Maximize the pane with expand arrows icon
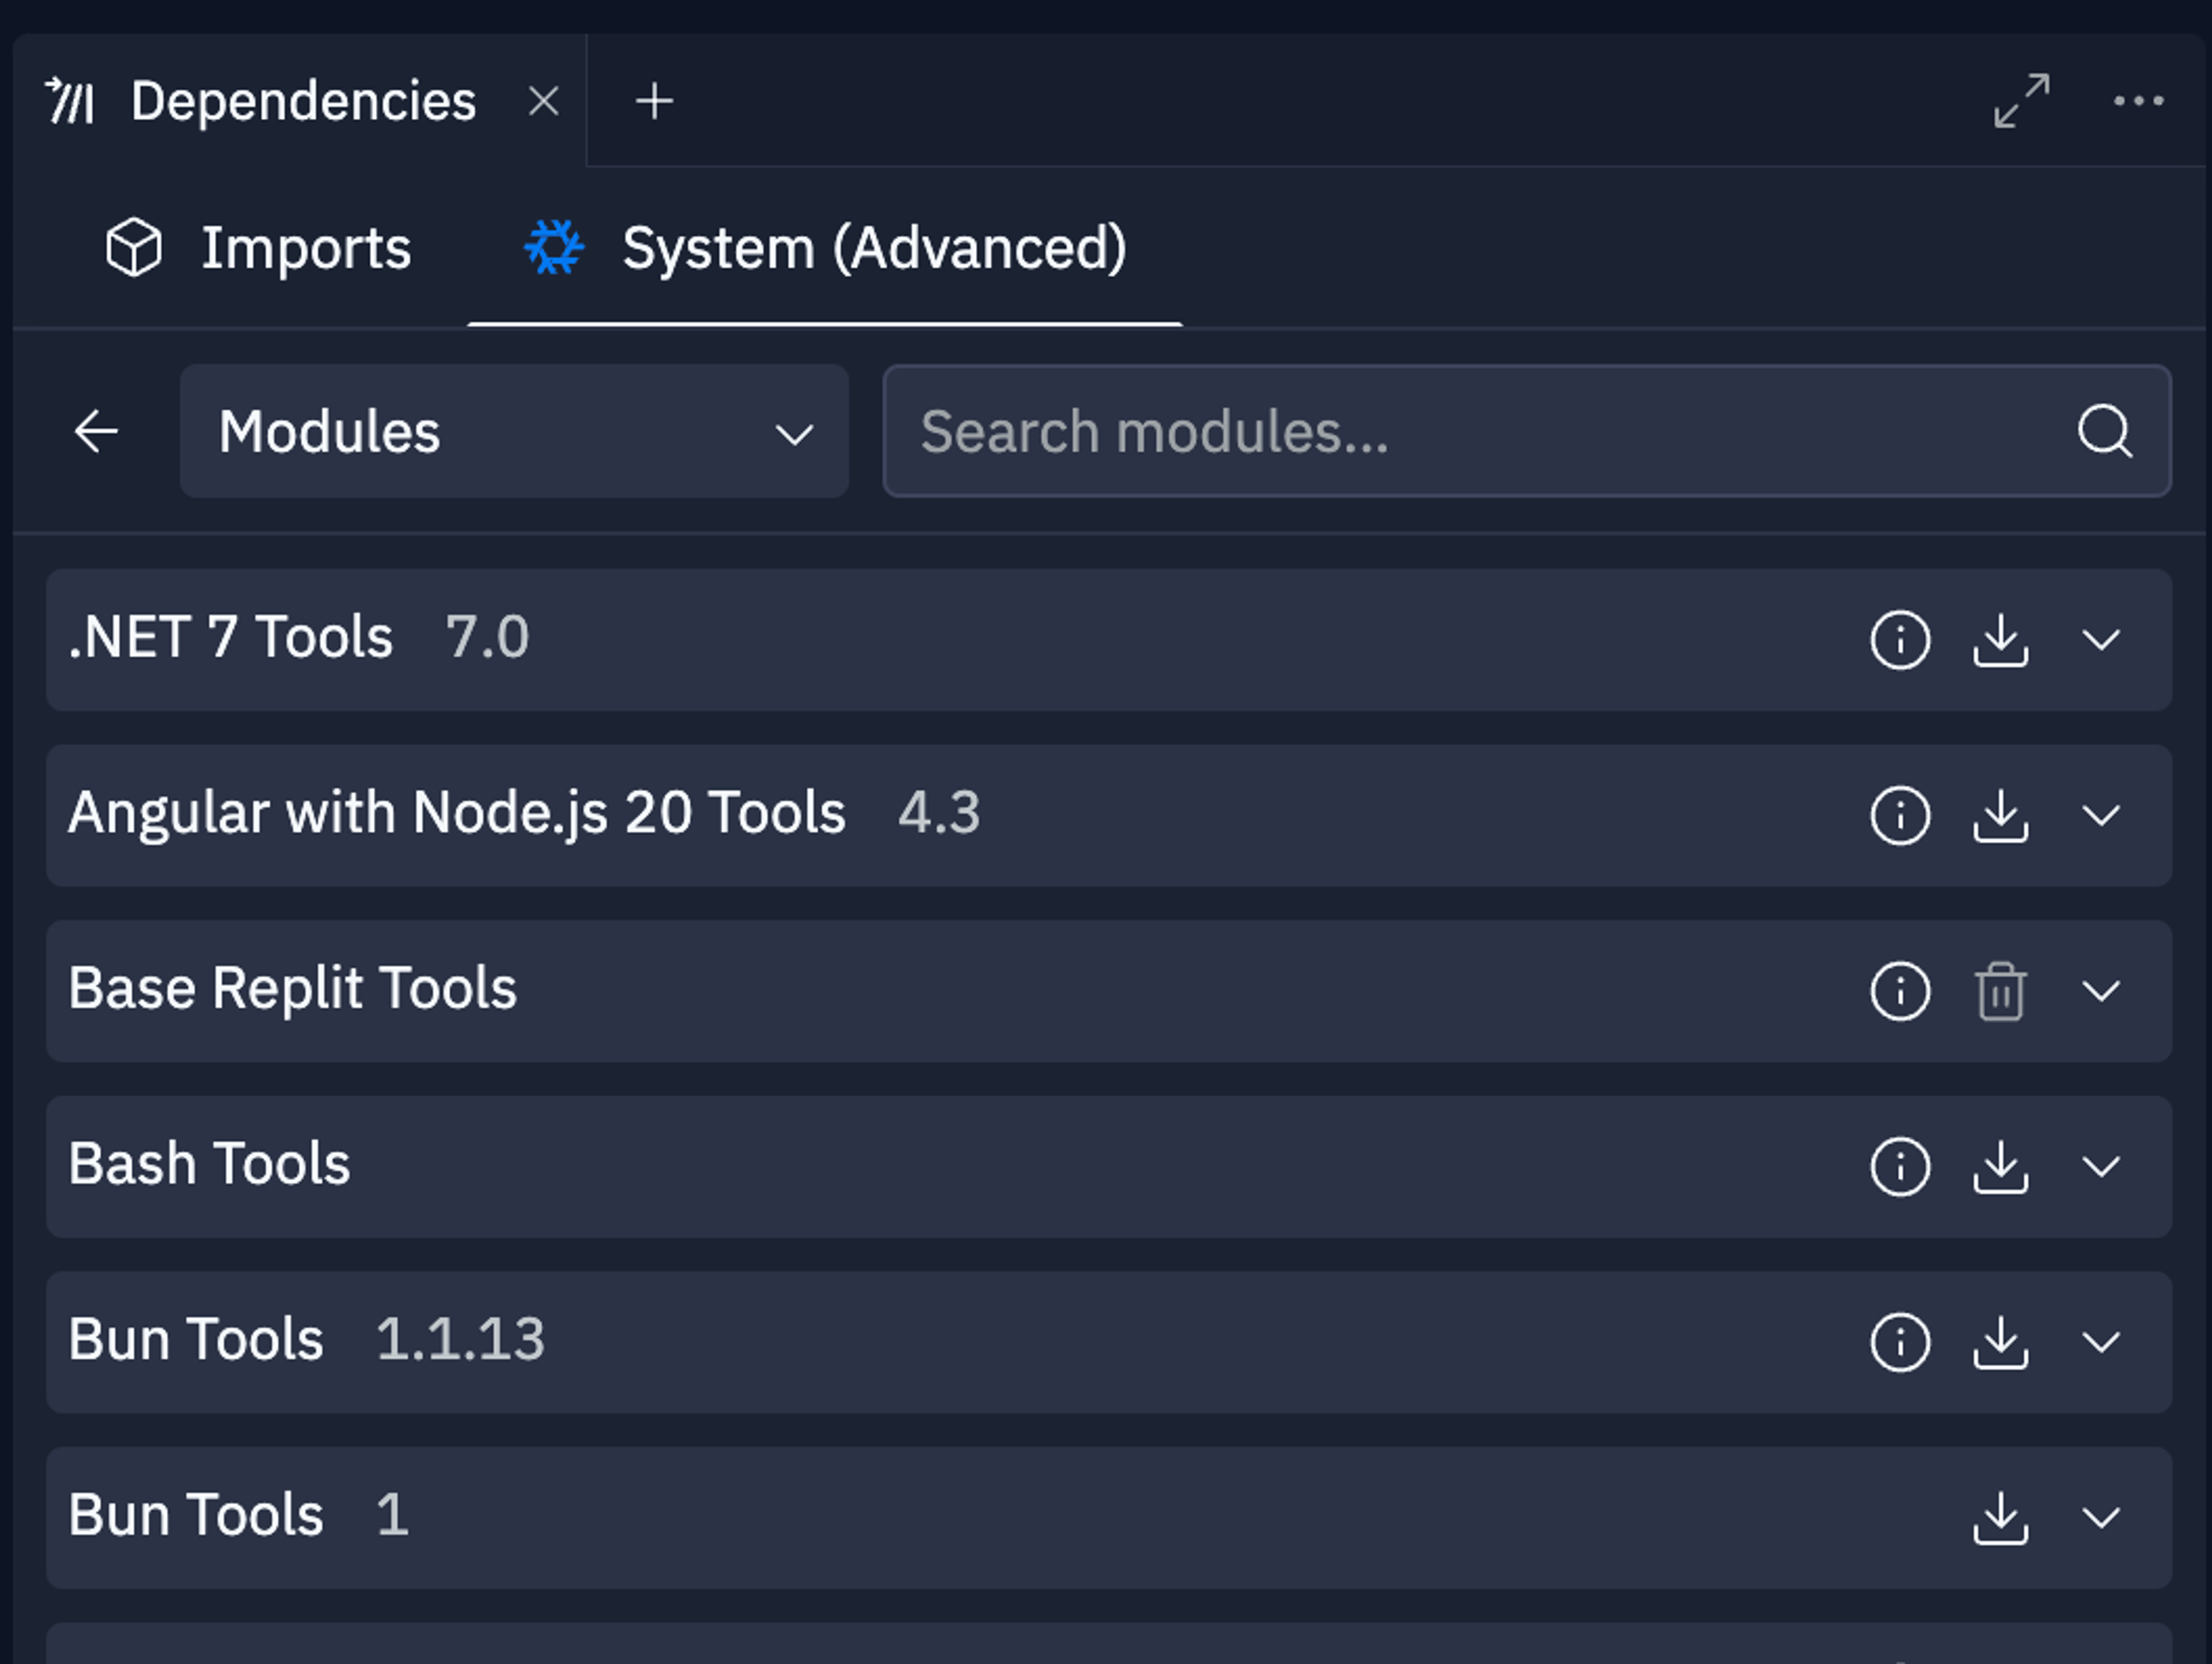 click(2021, 100)
